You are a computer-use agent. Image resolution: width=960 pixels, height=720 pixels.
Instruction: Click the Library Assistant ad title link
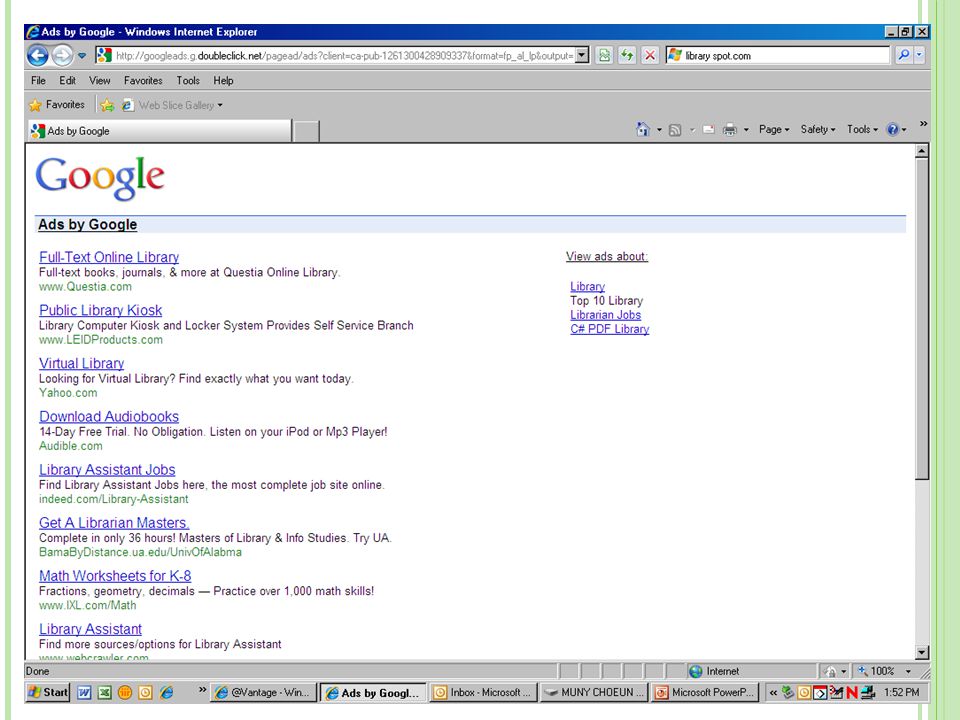pos(91,629)
